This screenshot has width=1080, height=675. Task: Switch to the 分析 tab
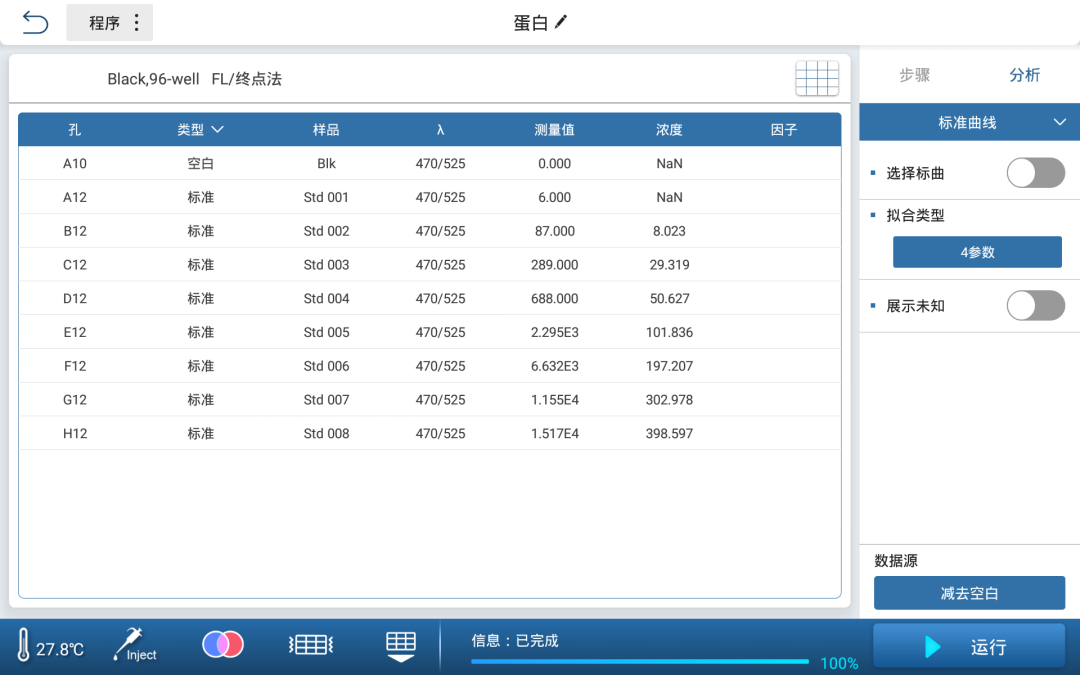[1024, 75]
